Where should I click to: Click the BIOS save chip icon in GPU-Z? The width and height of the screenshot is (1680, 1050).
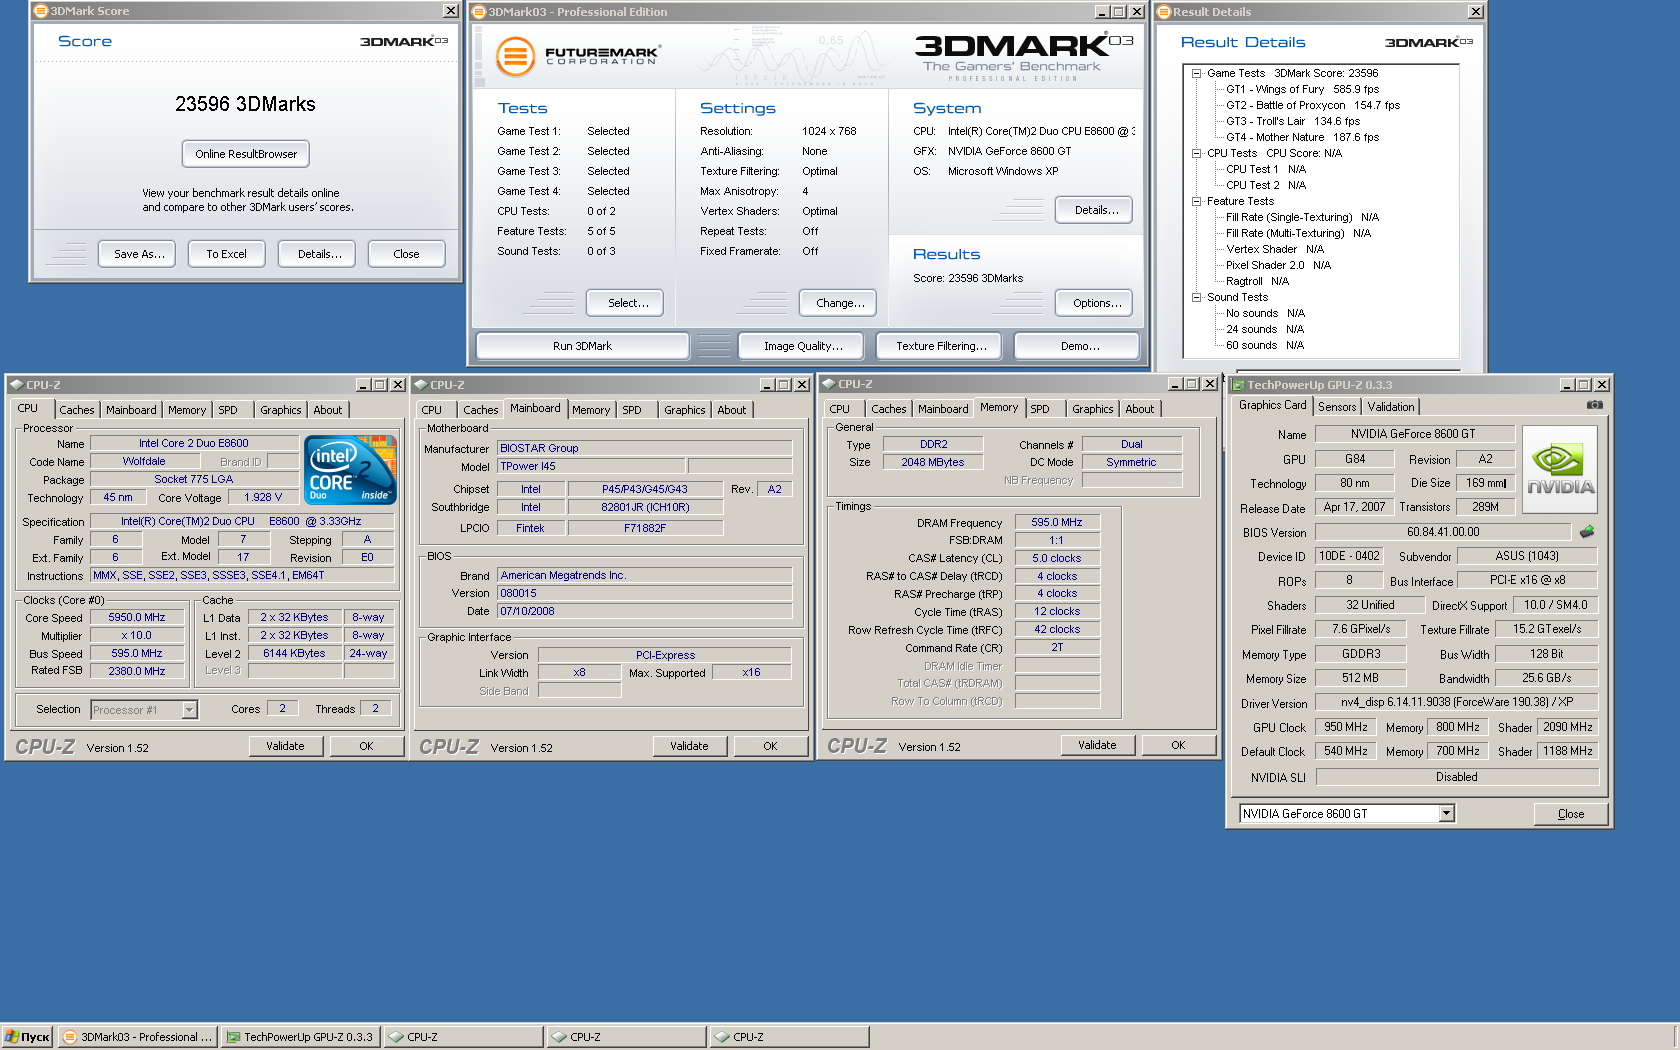(x=1587, y=532)
